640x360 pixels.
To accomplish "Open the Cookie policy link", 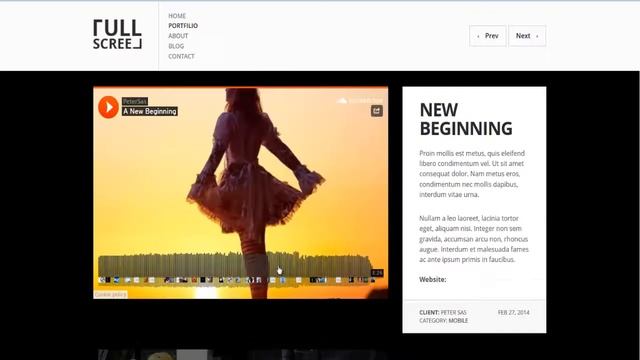I will pos(111,294).
